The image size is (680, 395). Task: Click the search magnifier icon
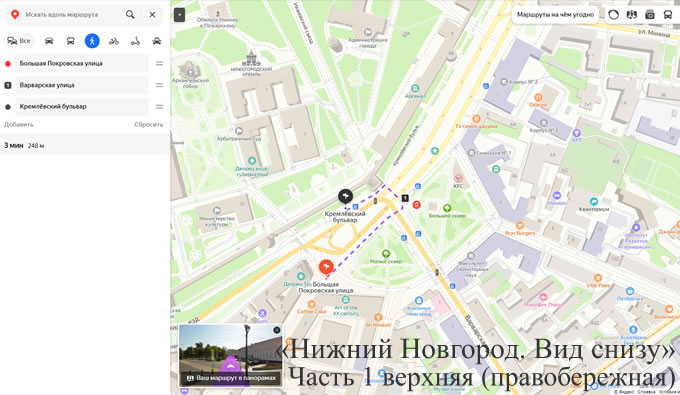(130, 14)
